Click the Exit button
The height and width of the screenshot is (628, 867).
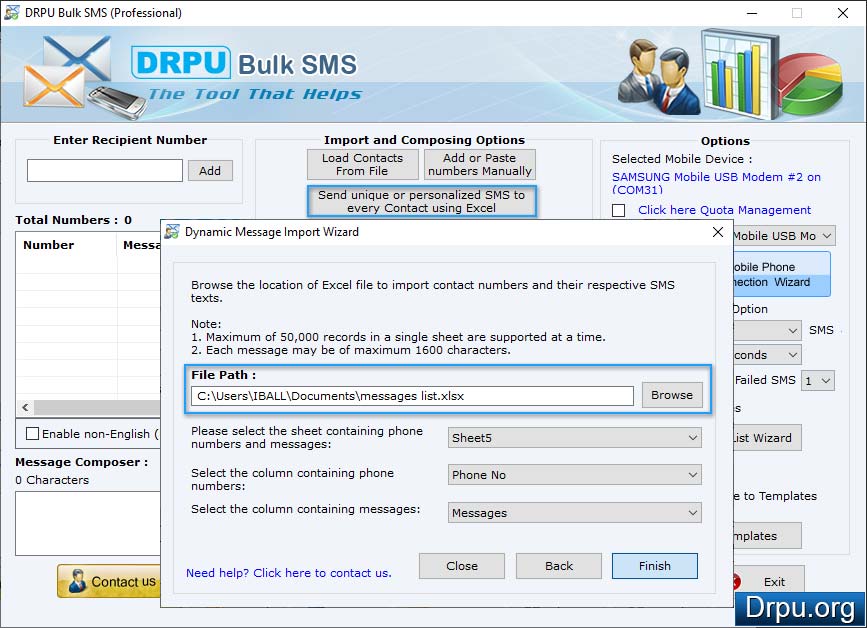click(x=769, y=581)
